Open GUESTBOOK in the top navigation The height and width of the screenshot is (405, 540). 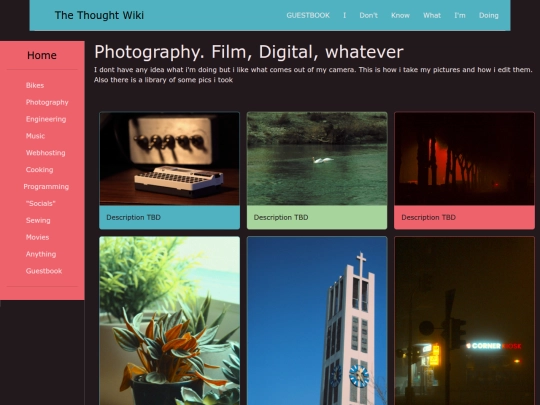308,15
